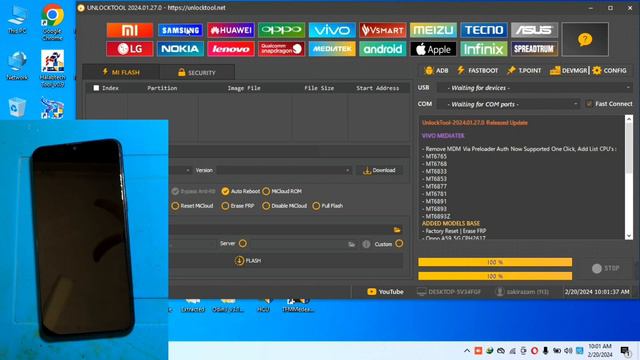Select the Infinix brand logo
The image size is (640, 360).
(484, 49)
